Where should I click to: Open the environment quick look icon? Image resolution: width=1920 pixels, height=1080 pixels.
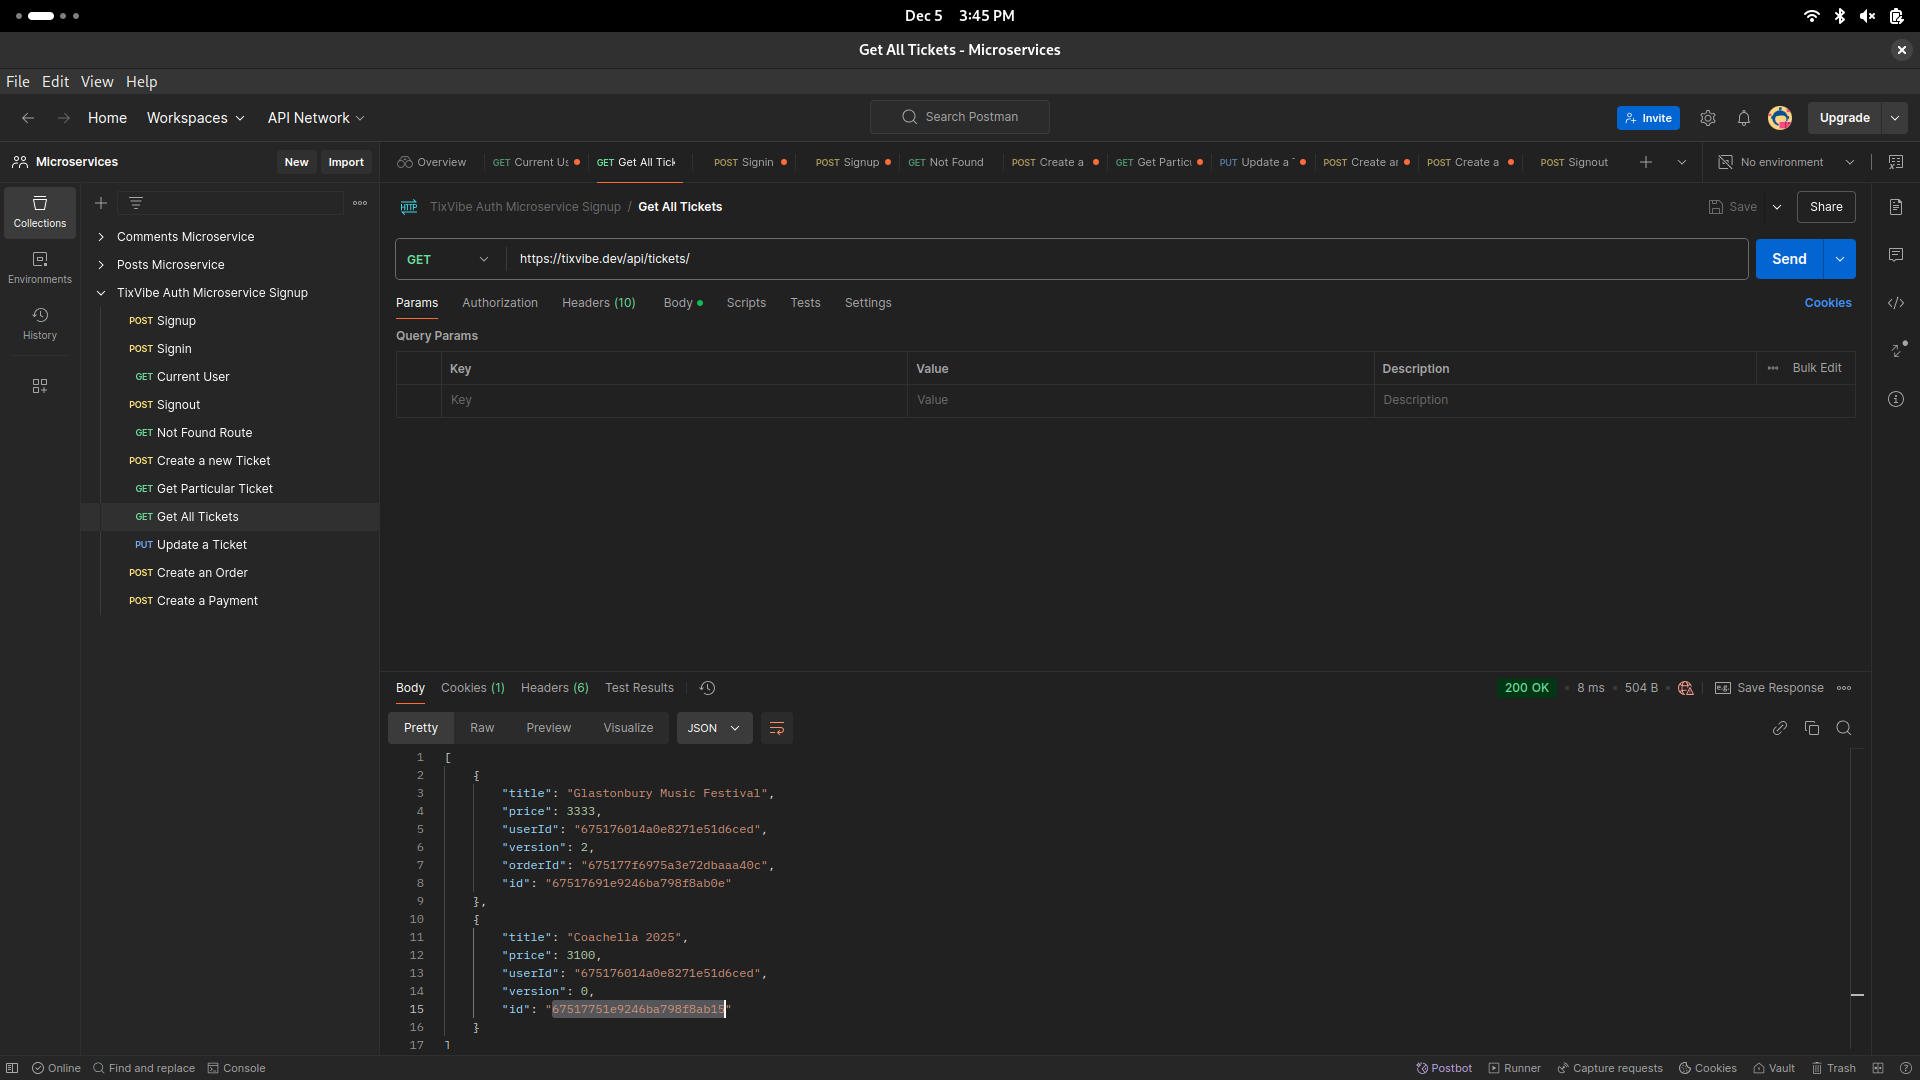(x=1896, y=162)
